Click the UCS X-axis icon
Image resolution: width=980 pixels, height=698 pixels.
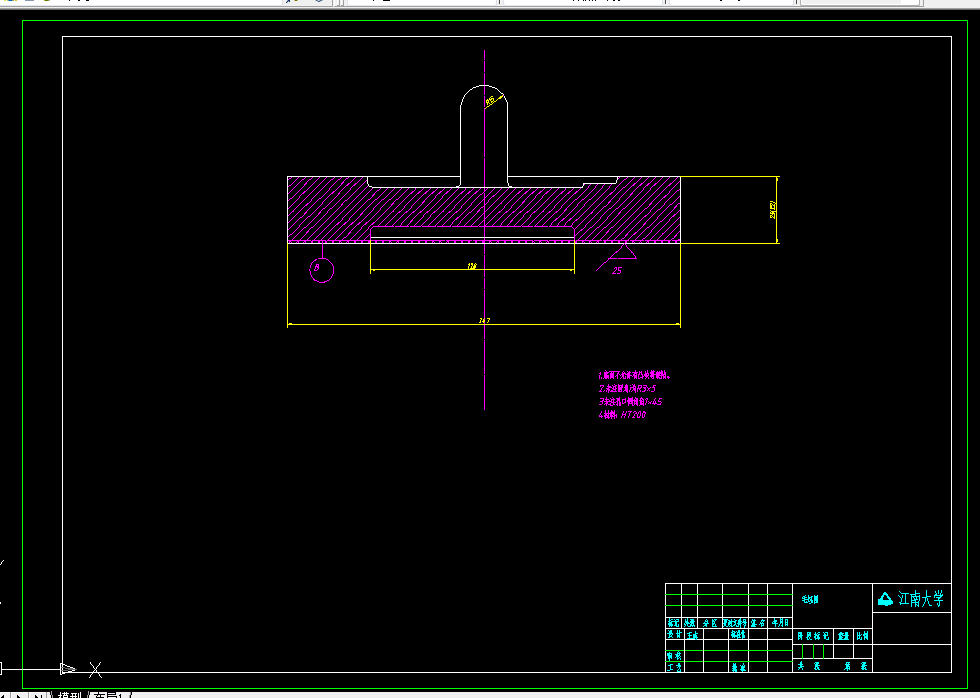point(95,669)
